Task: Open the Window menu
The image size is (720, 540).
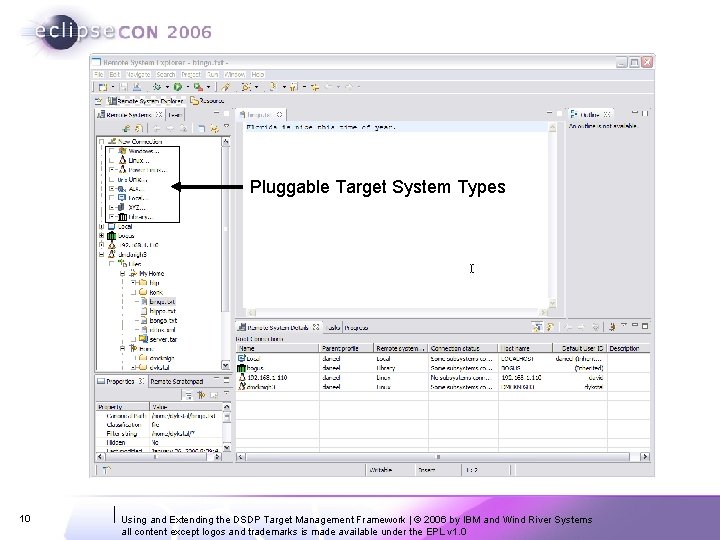Action: pyautogui.click(x=235, y=74)
